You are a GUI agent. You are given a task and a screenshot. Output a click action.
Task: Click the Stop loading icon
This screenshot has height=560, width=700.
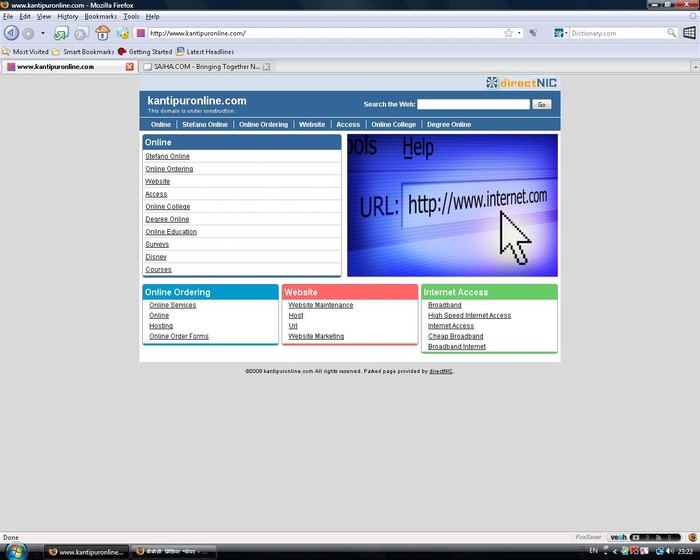pos(80,33)
